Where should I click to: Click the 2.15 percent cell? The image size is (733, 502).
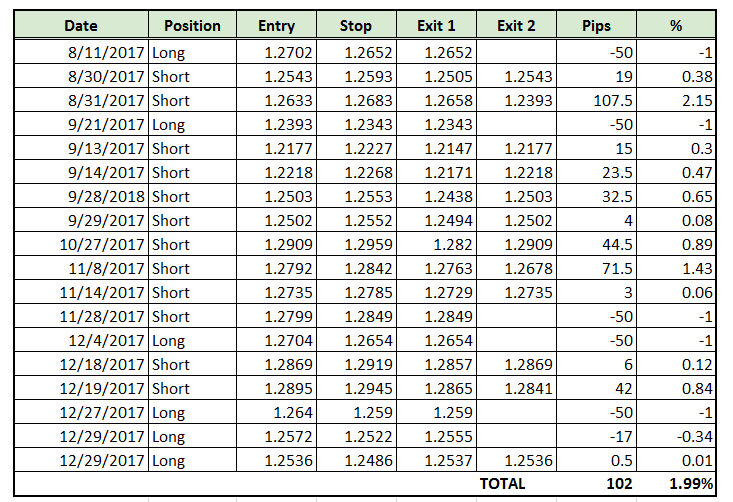676,100
